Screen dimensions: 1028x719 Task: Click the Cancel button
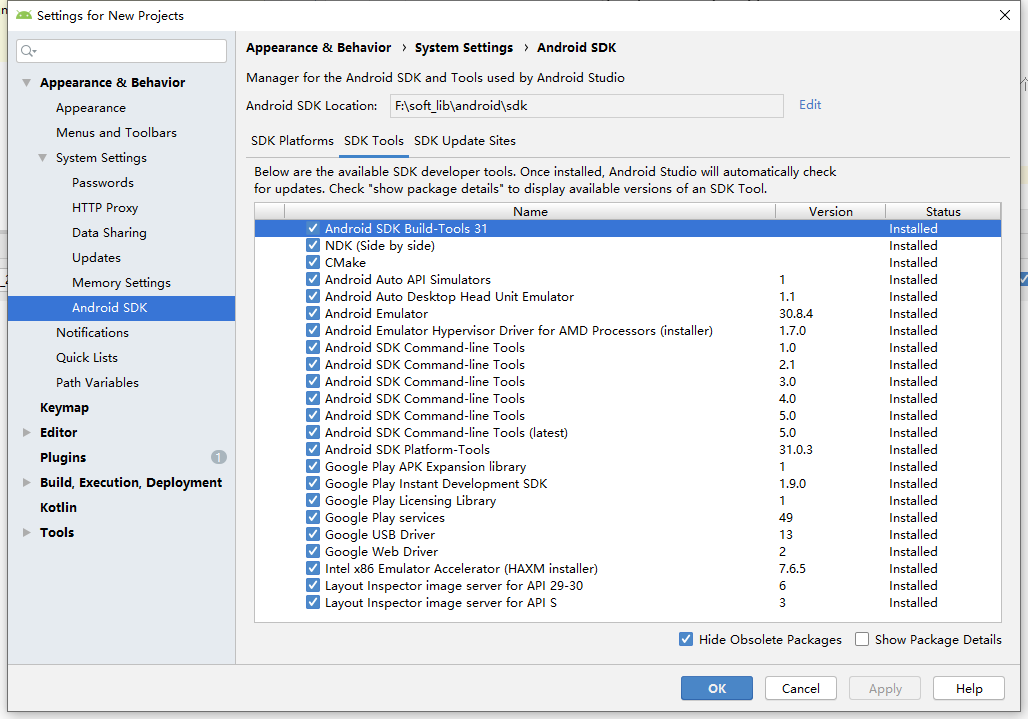(x=800, y=688)
